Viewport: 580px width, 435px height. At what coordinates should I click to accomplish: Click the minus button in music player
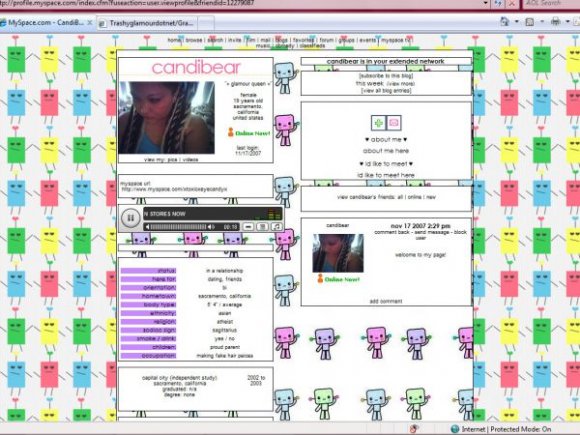click(248, 227)
